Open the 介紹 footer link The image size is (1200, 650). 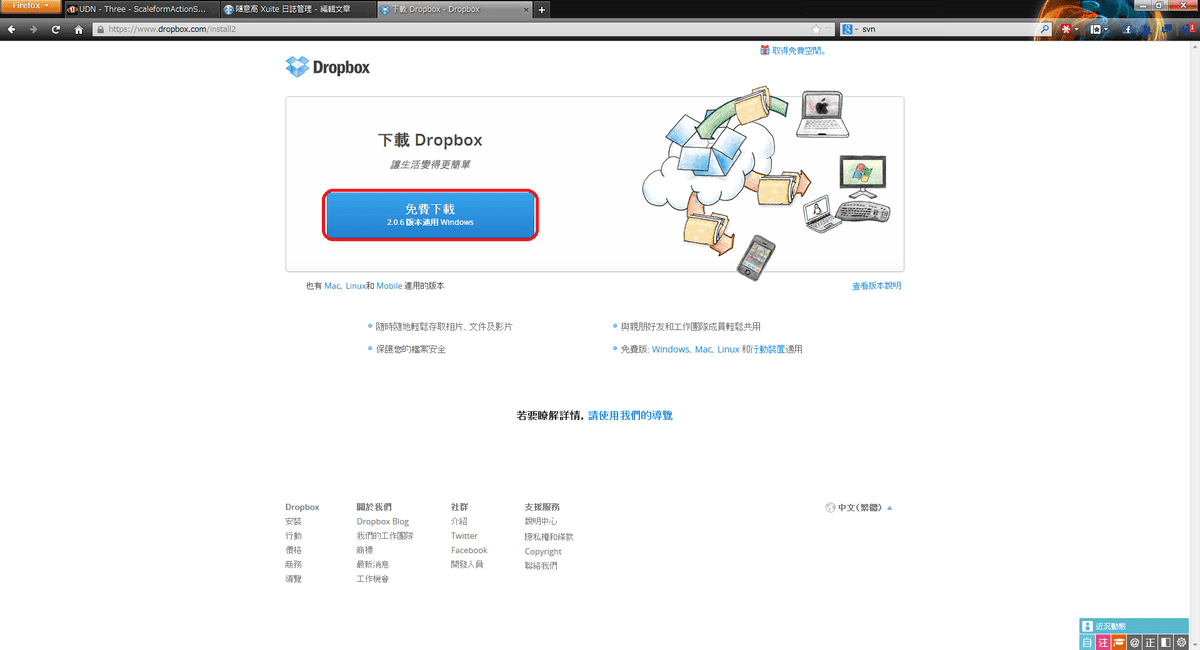tap(459, 522)
